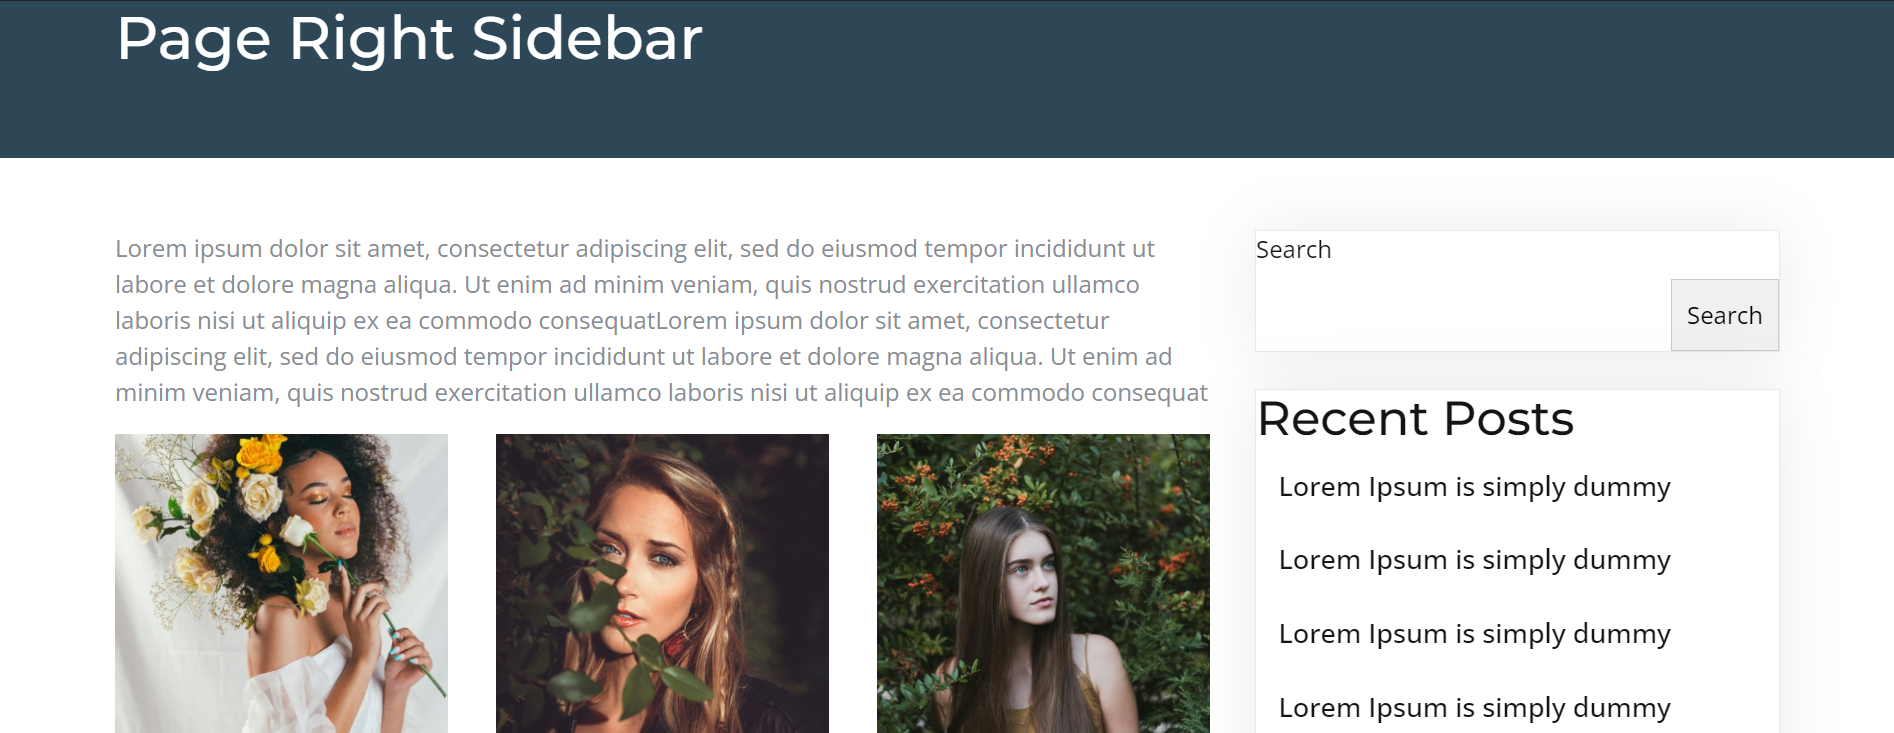Click the Search label above the field

point(1293,250)
